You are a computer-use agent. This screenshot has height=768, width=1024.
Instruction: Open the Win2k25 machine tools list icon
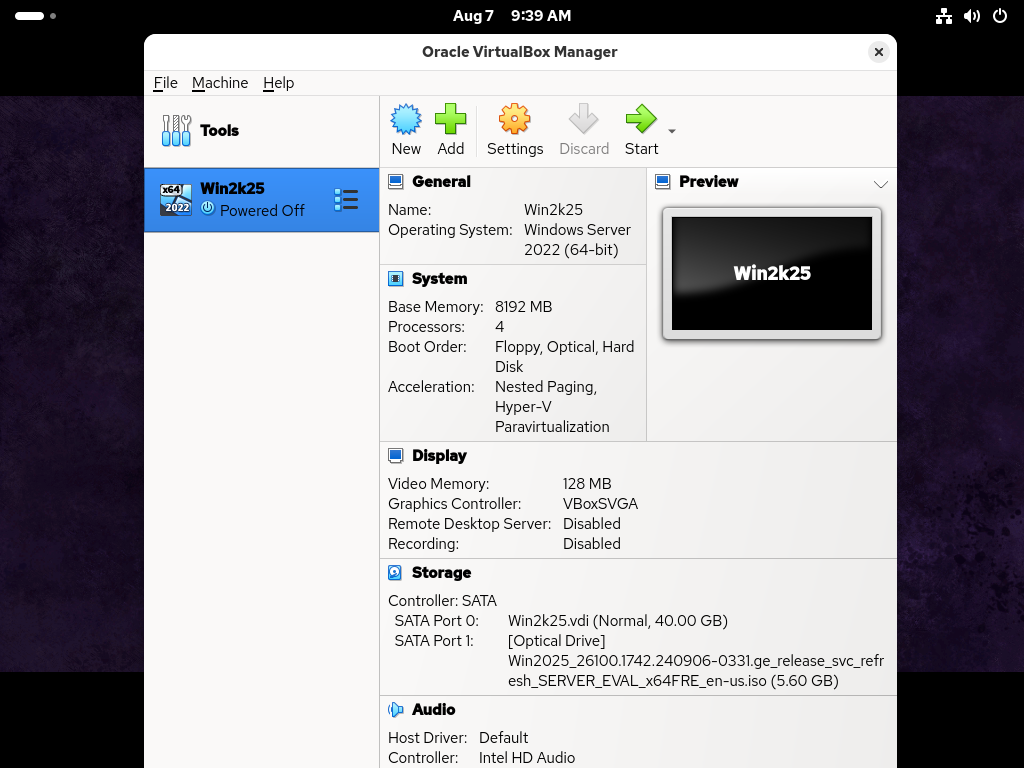(346, 200)
